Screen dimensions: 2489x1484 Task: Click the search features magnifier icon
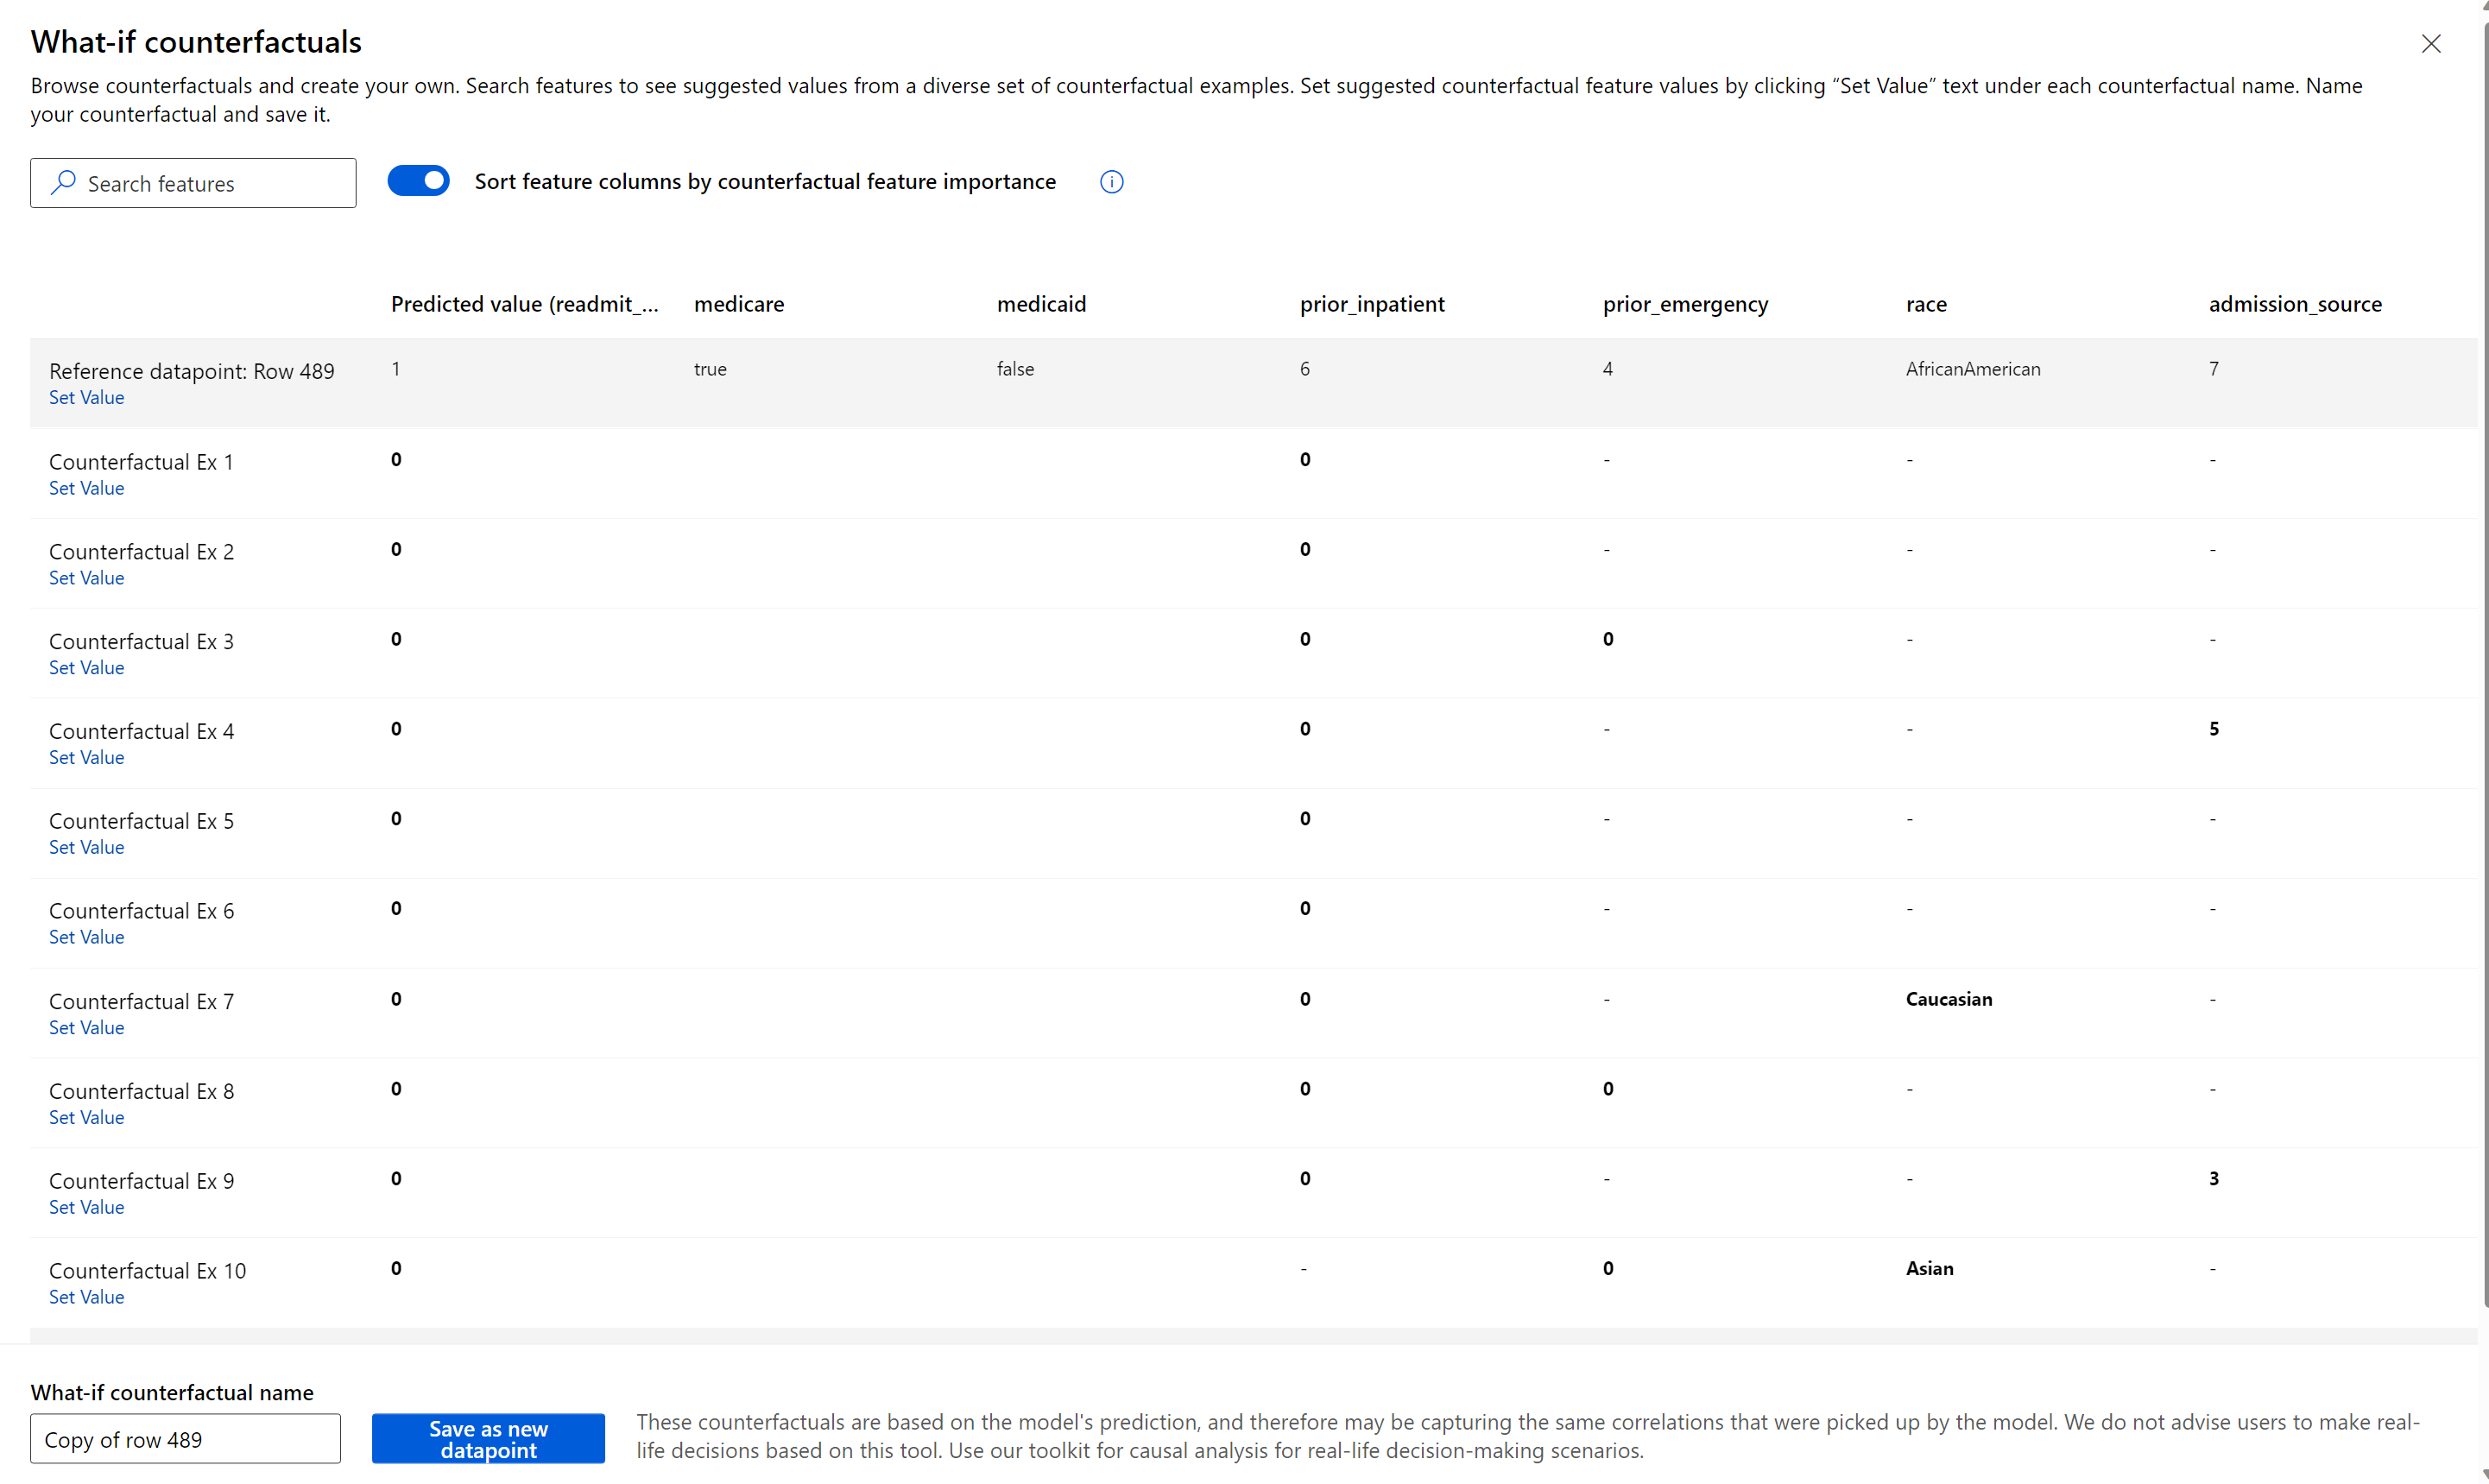tap(60, 180)
